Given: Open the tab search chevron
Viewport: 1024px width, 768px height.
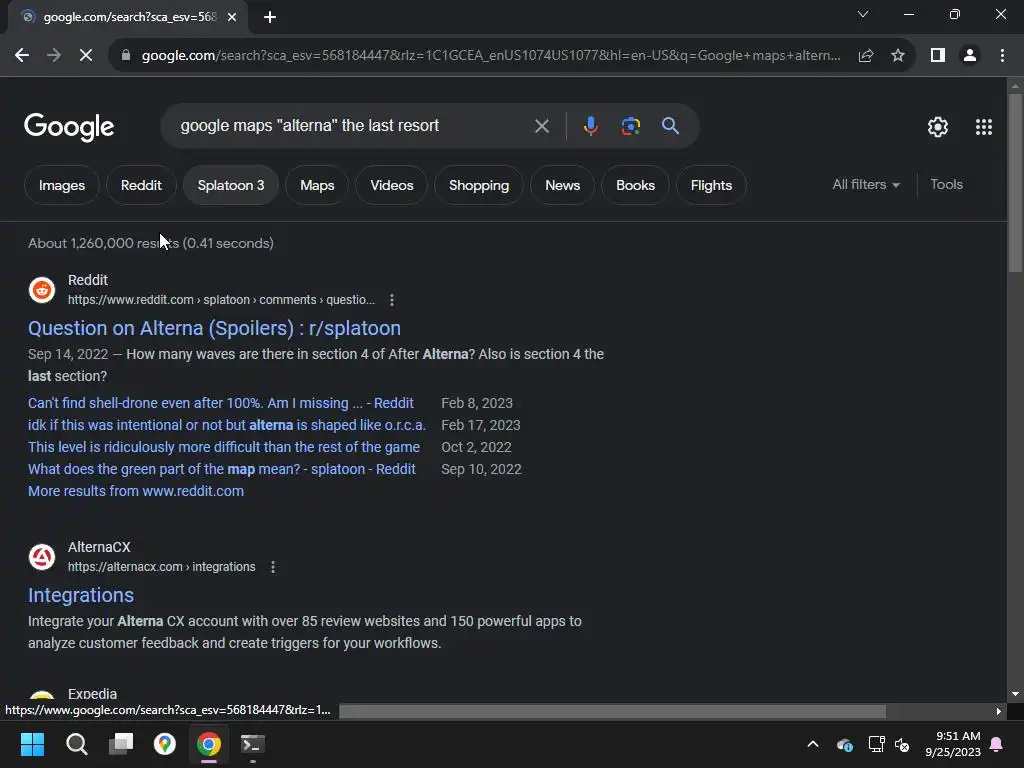Looking at the screenshot, I should [863, 14].
